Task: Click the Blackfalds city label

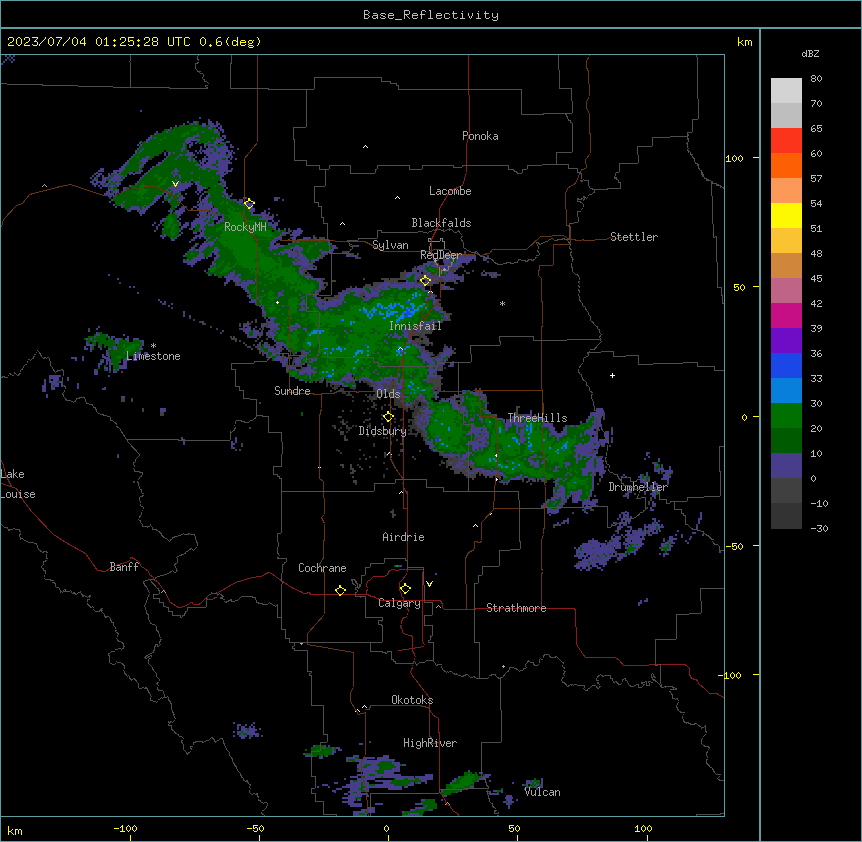Action: pos(441,223)
